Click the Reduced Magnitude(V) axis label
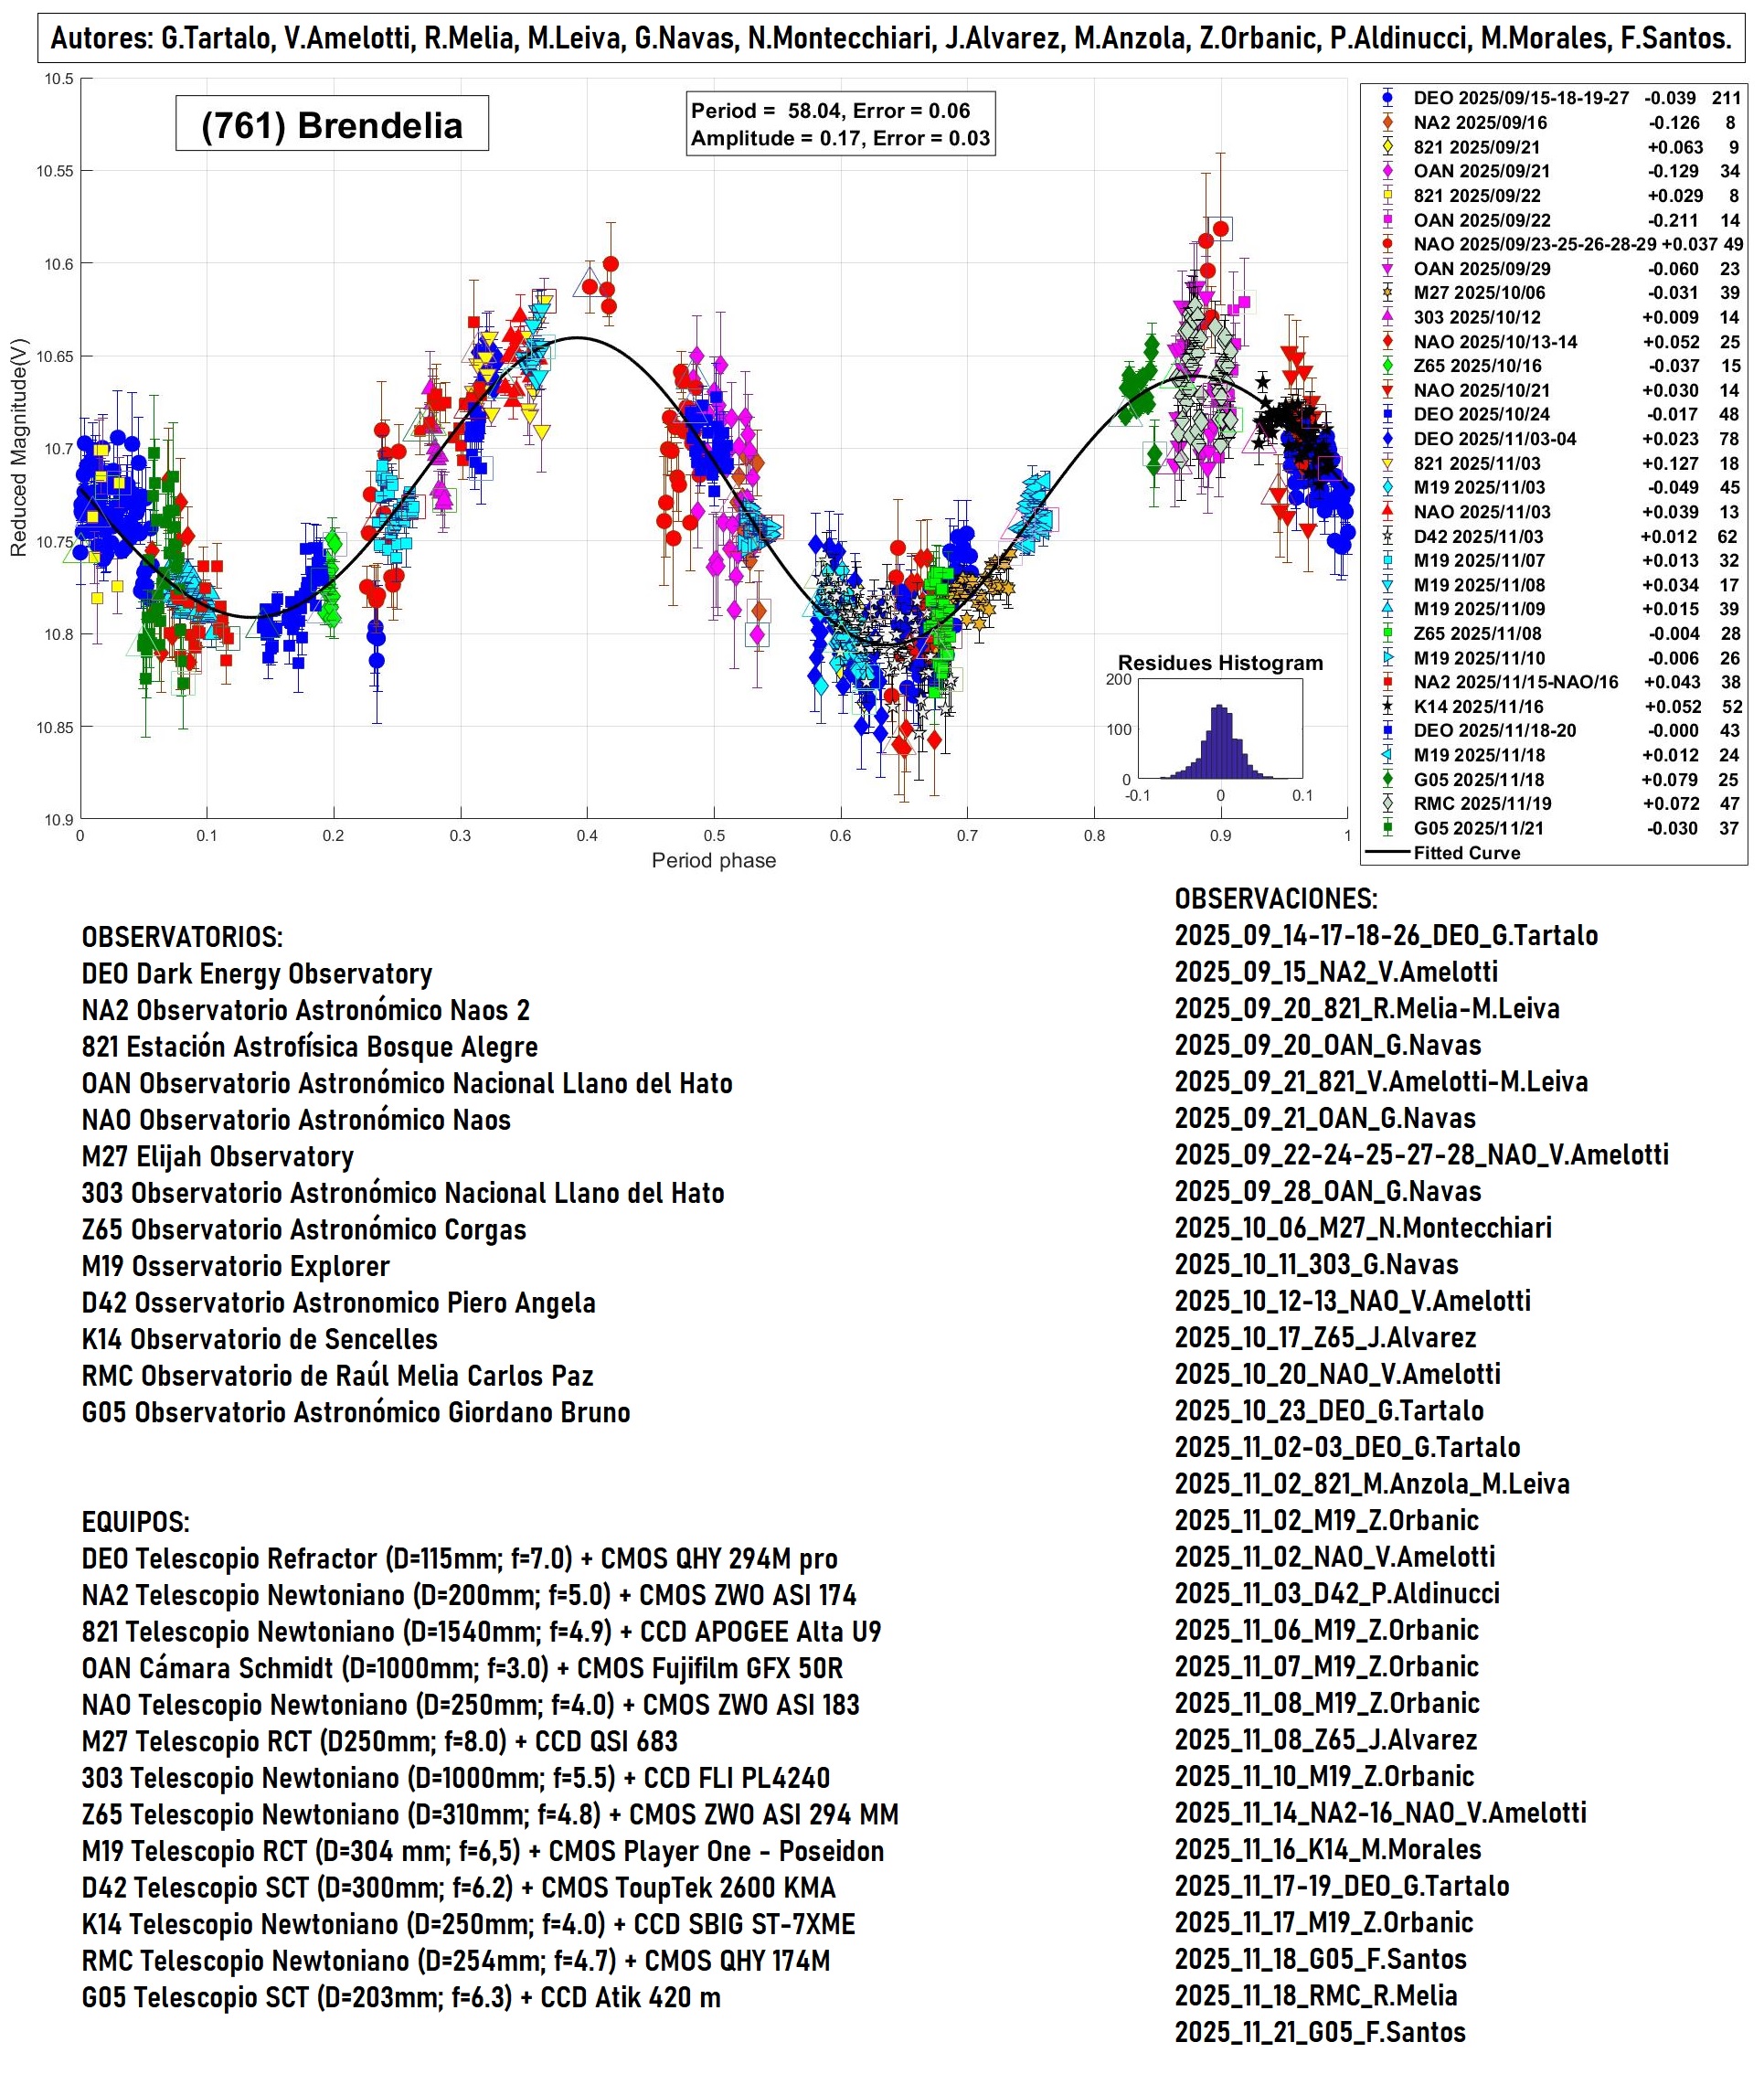 point(18,448)
